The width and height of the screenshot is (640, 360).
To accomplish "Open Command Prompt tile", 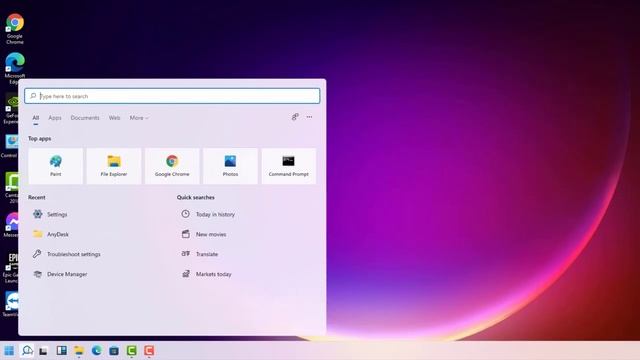I will tap(289, 166).
